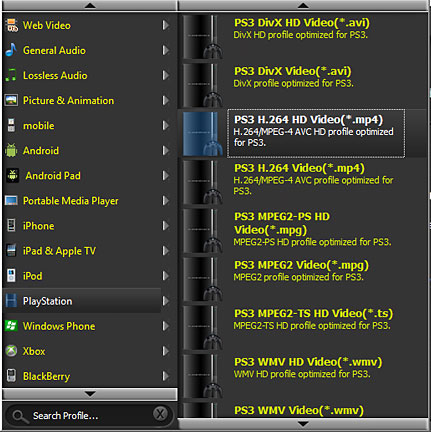Image resolution: width=431 pixels, height=432 pixels.
Task: Click the Android Pad icon
Action: [x=12, y=176]
